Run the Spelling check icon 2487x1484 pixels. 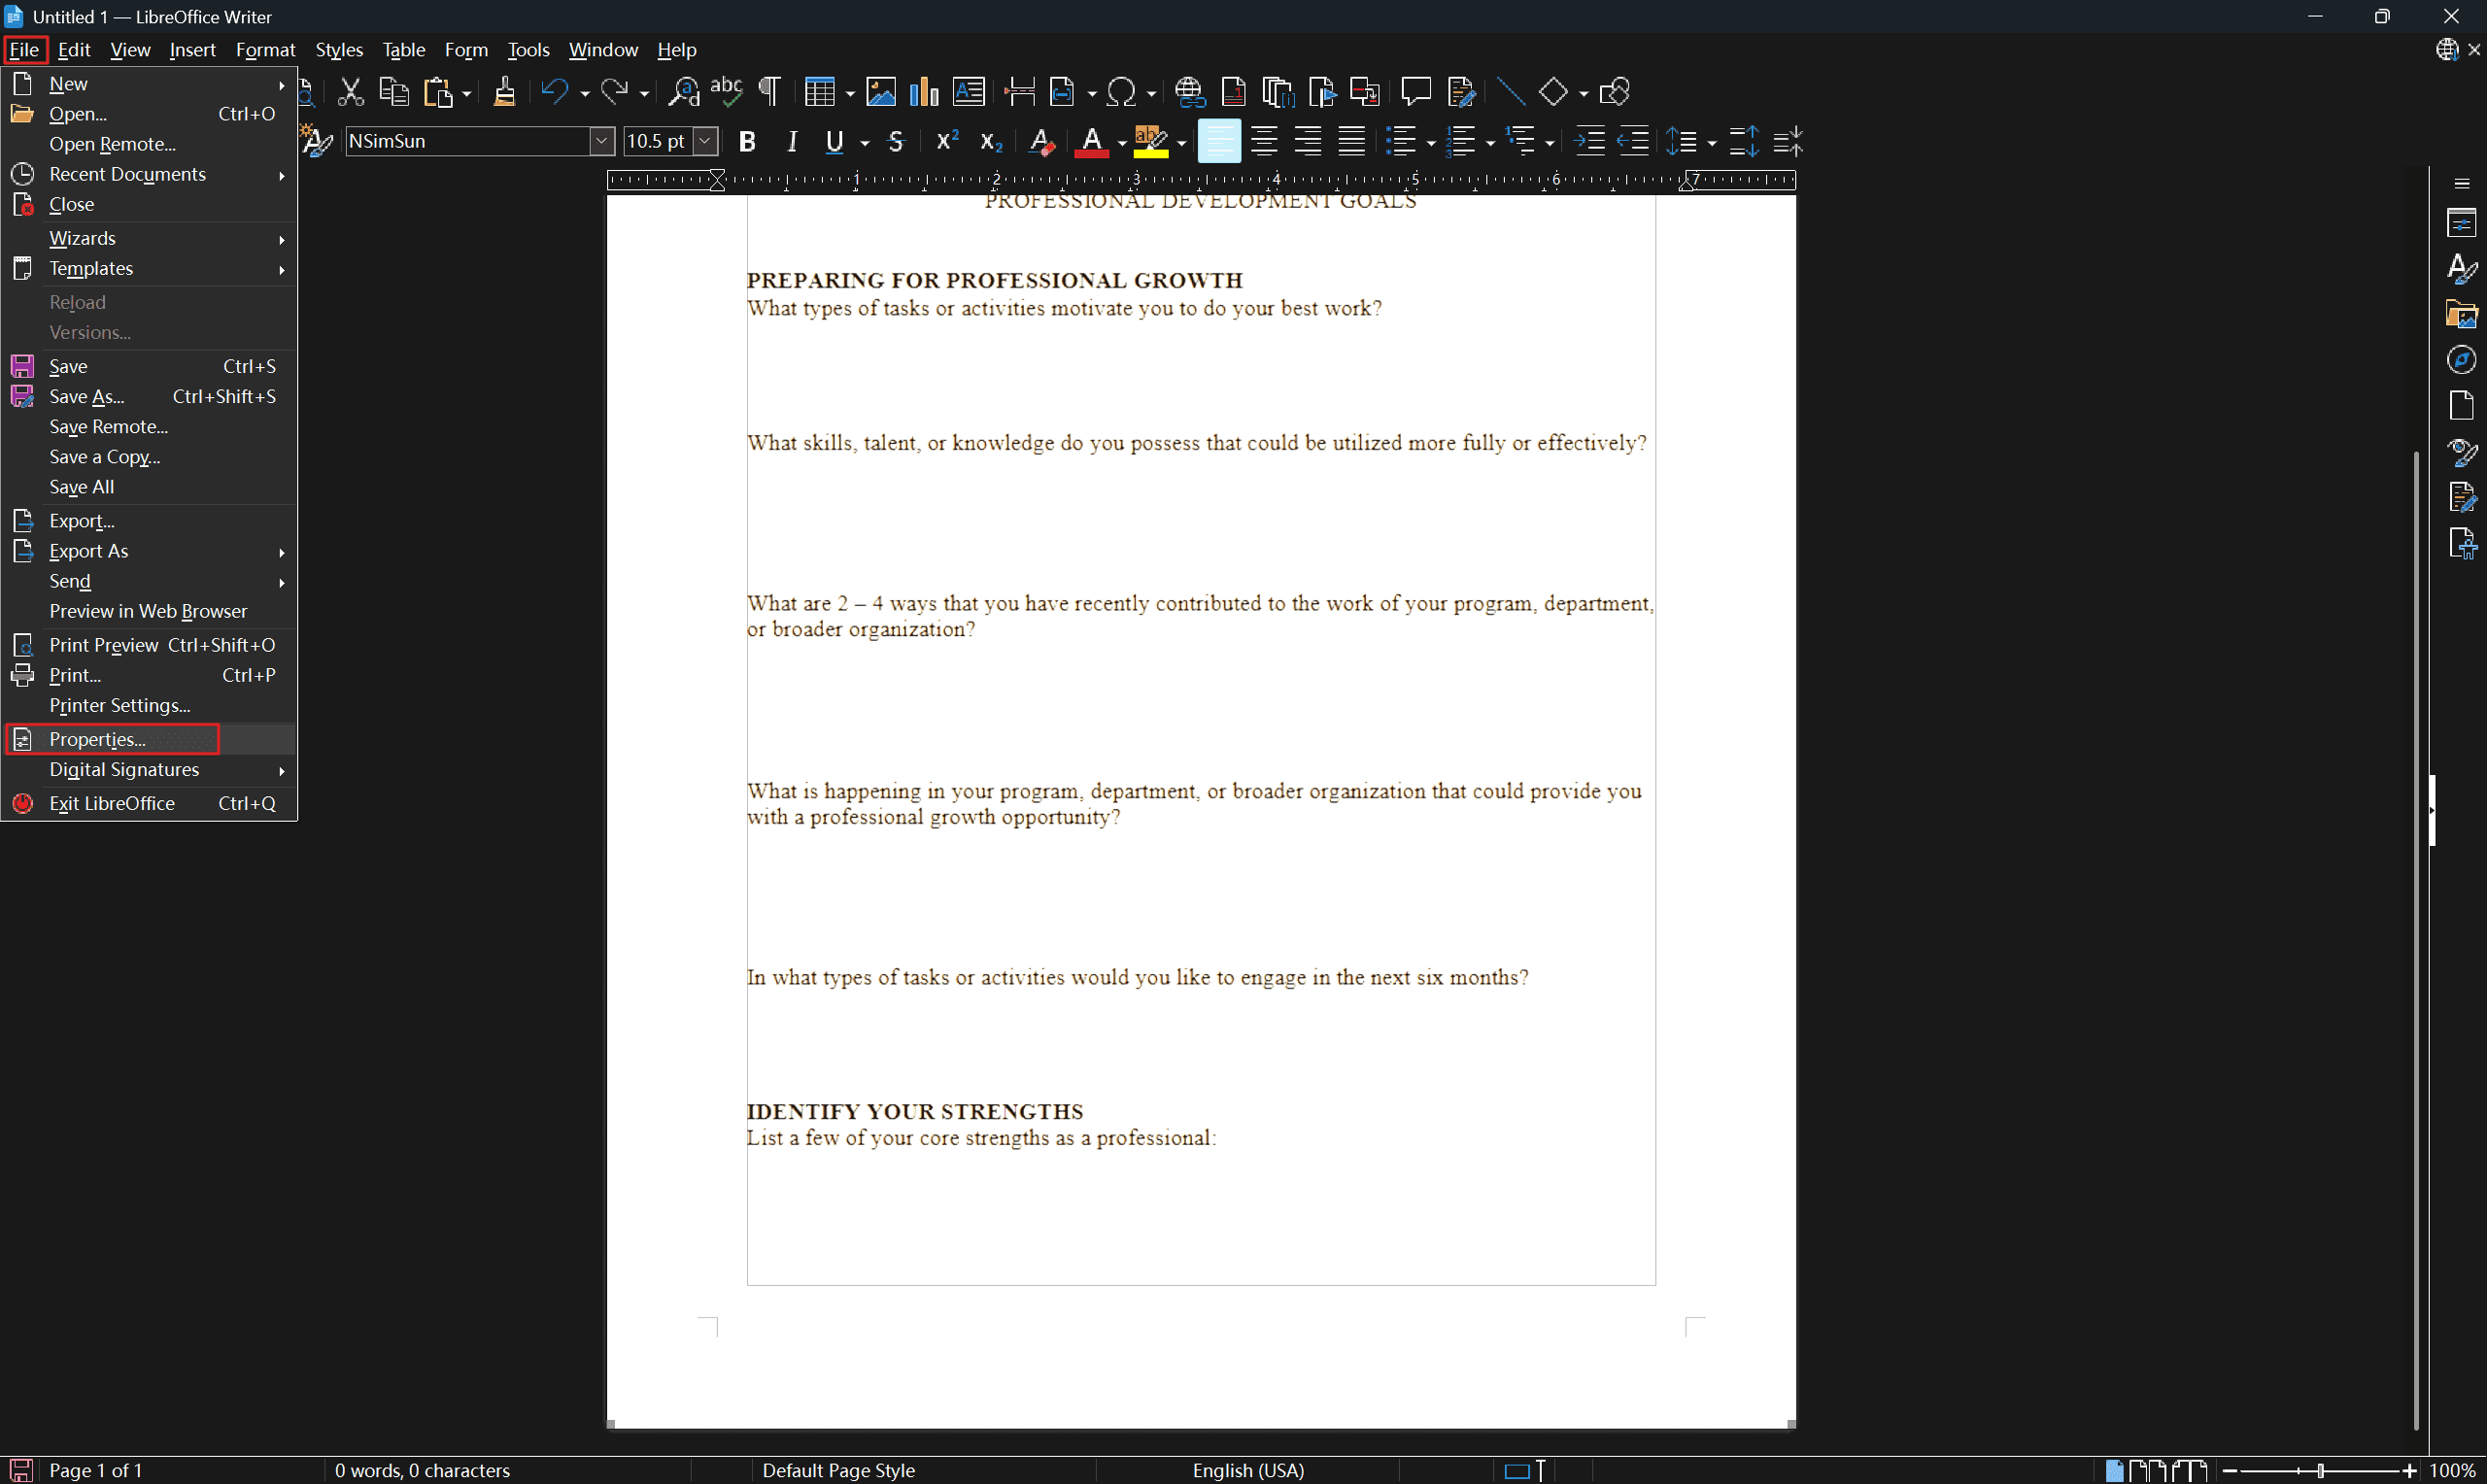(x=727, y=92)
